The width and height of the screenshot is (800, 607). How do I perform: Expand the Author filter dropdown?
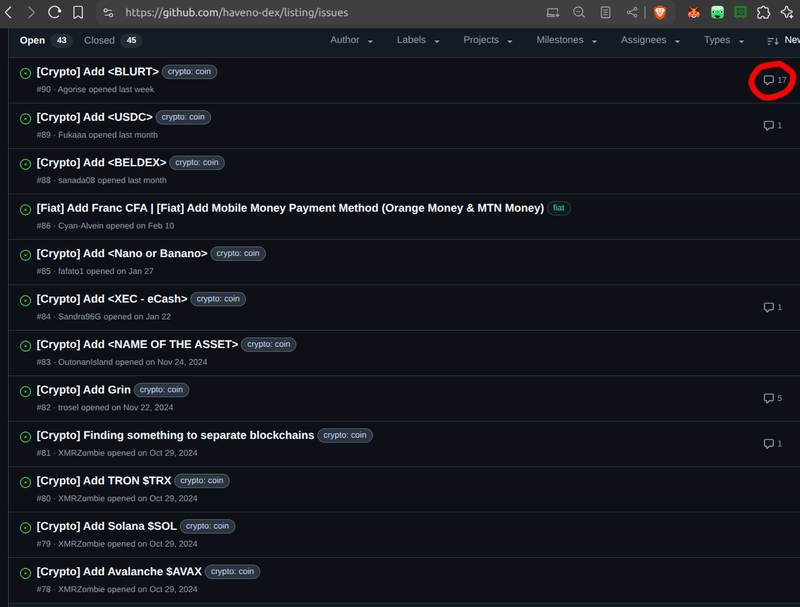pyautogui.click(x=351, y=40)
